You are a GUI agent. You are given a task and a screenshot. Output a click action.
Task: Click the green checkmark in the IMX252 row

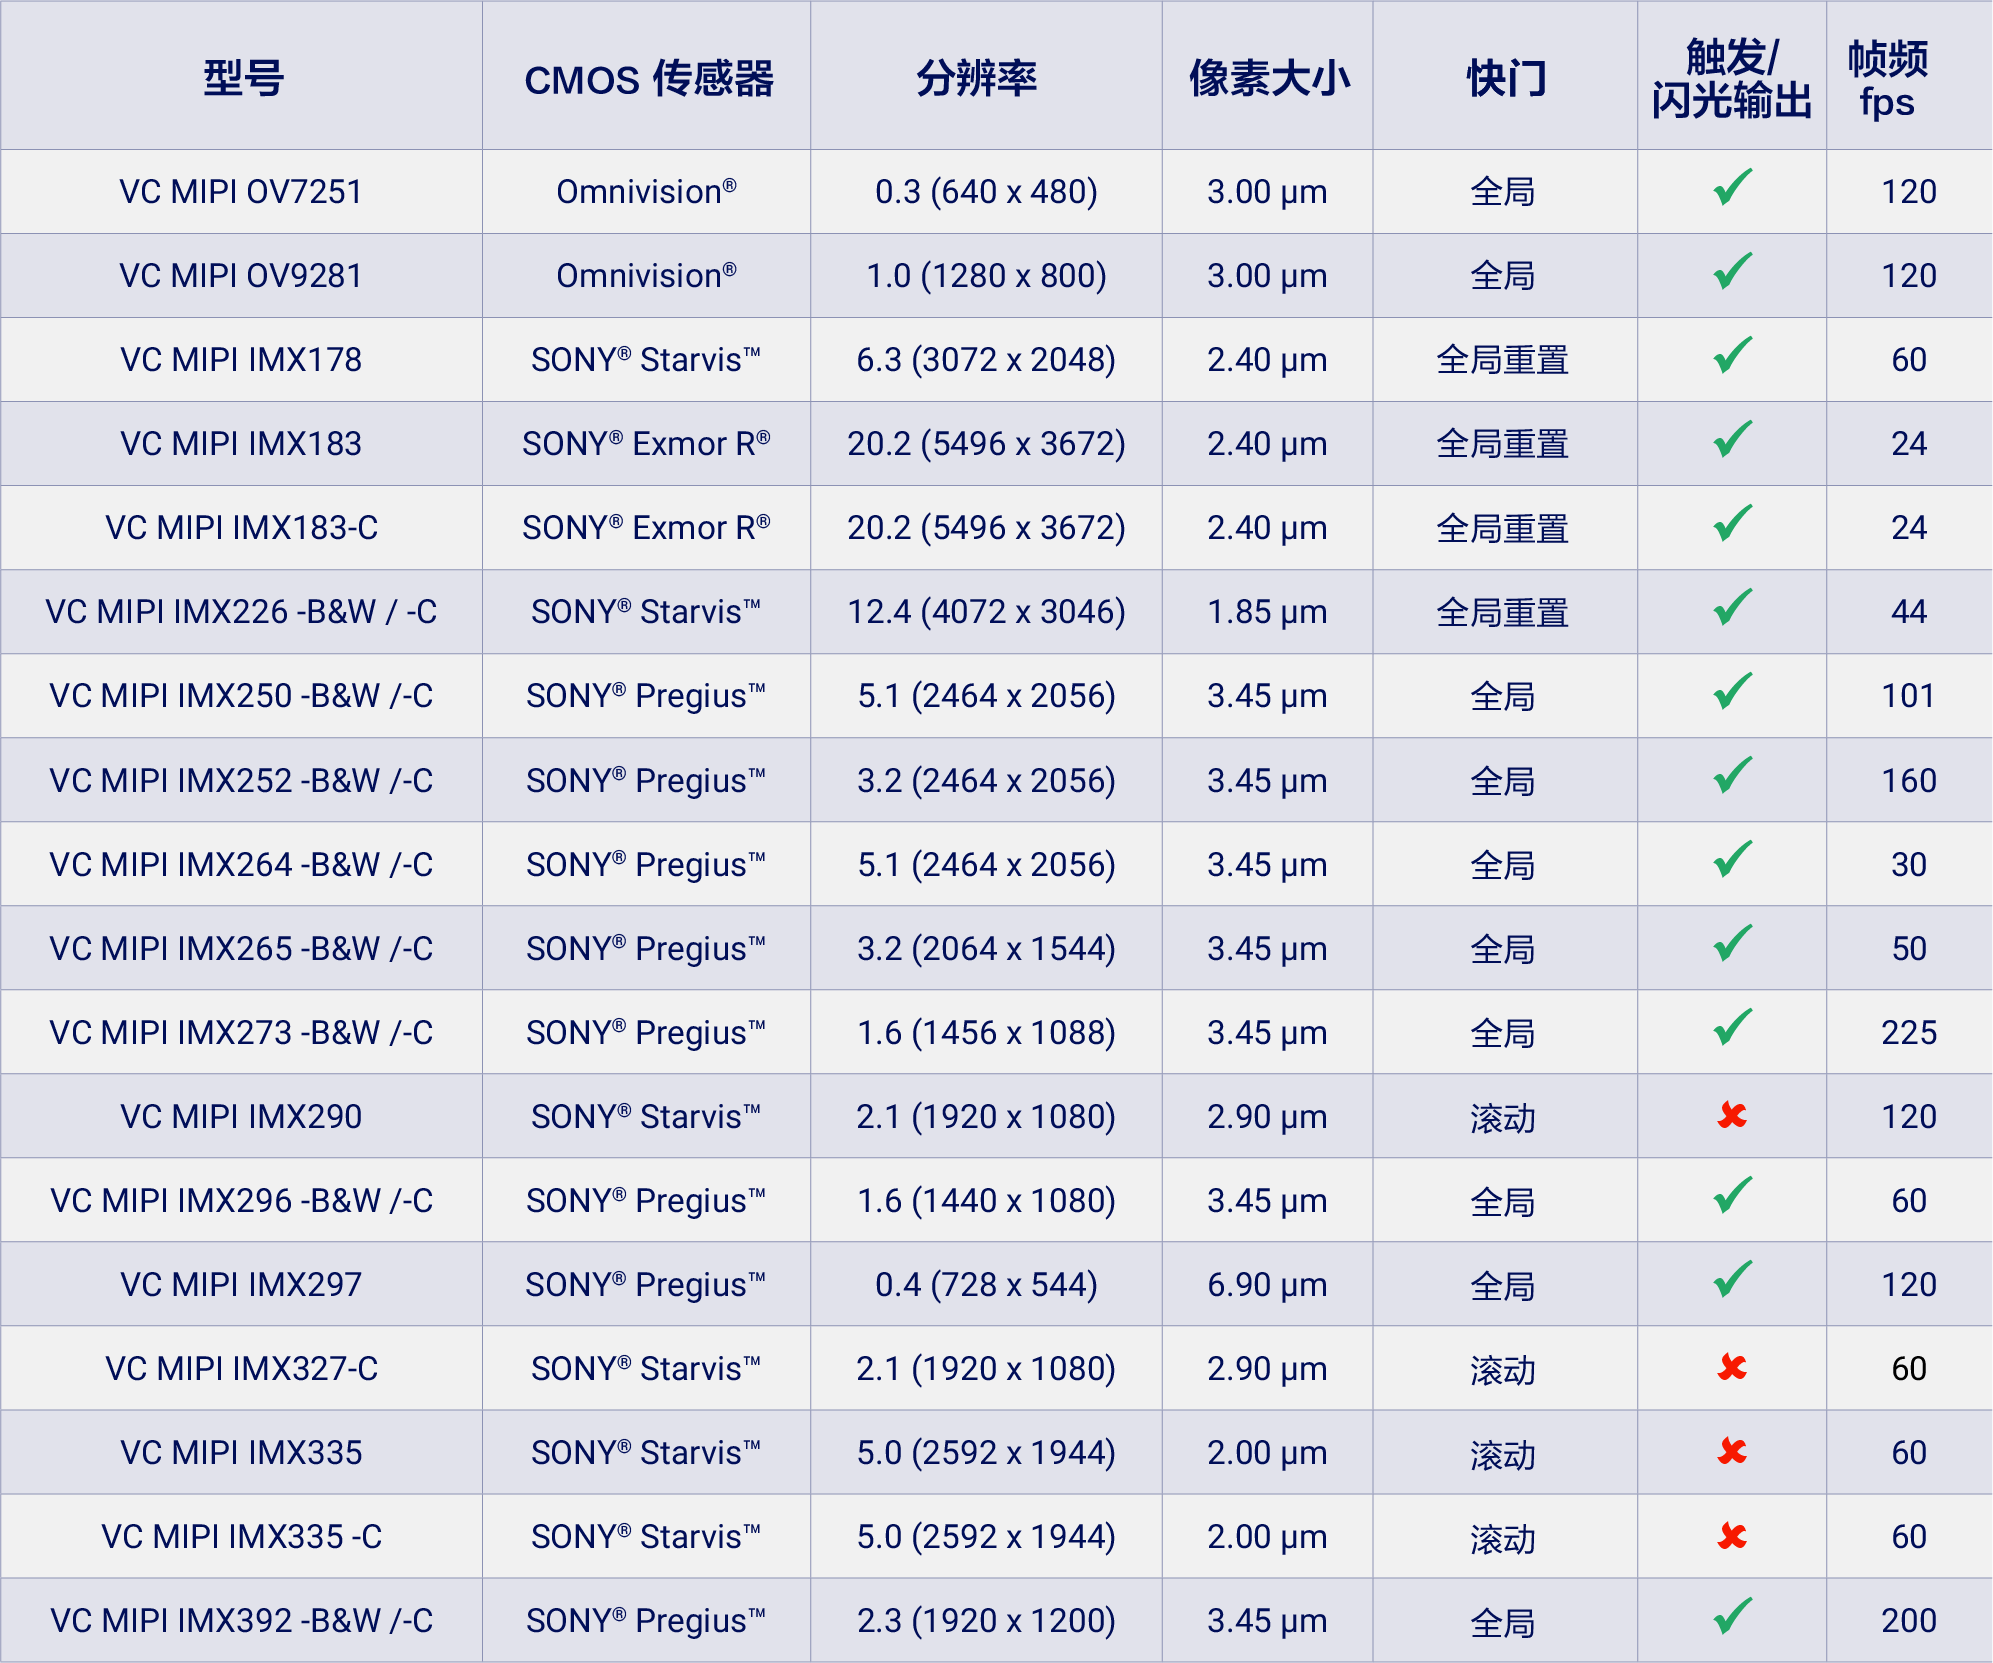pos(1733,775)
